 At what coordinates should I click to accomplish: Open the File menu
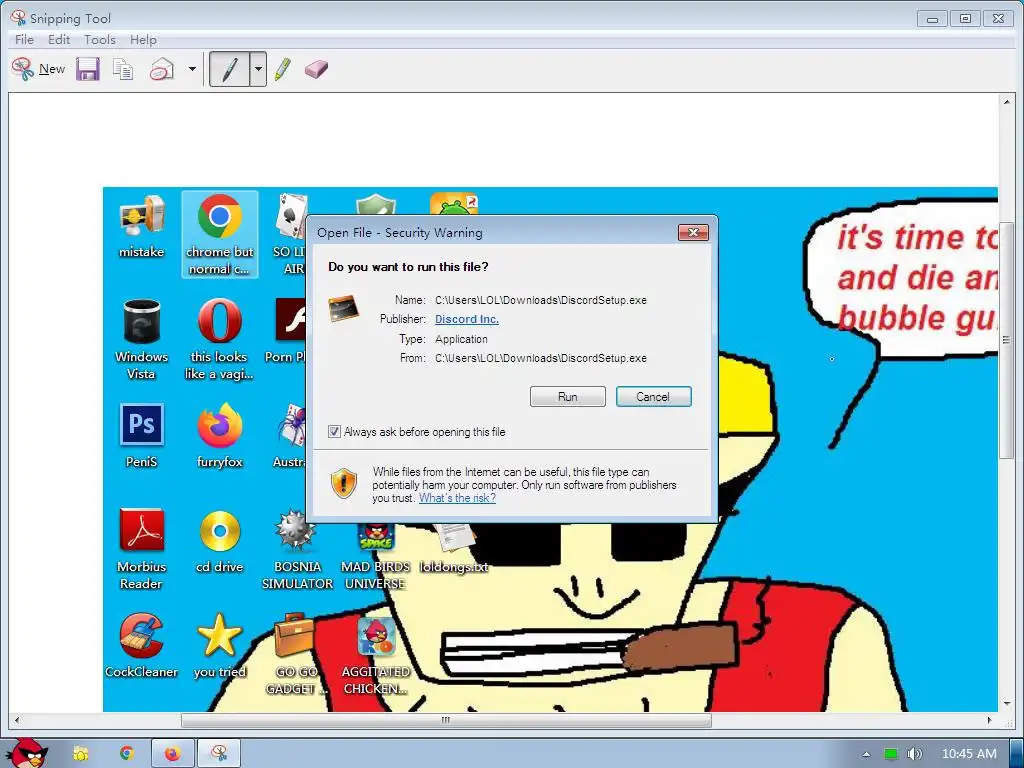tap(24, 39)
